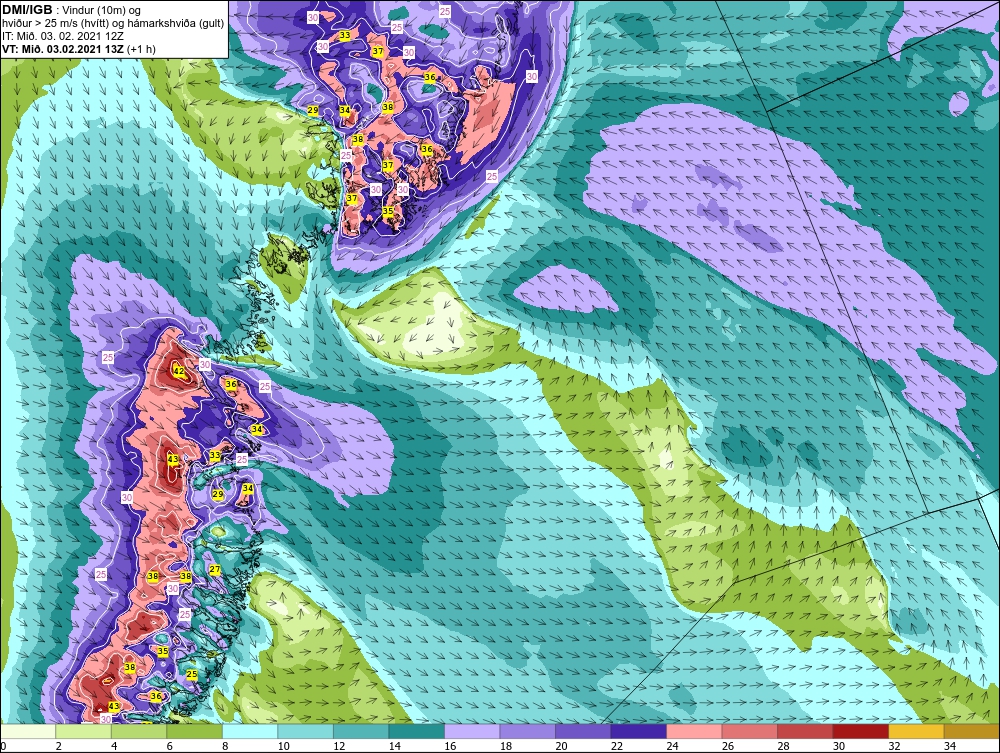Pick the 14–16 m/s dark teal swatch
The image size is (1000, 753).
(416, 731)
